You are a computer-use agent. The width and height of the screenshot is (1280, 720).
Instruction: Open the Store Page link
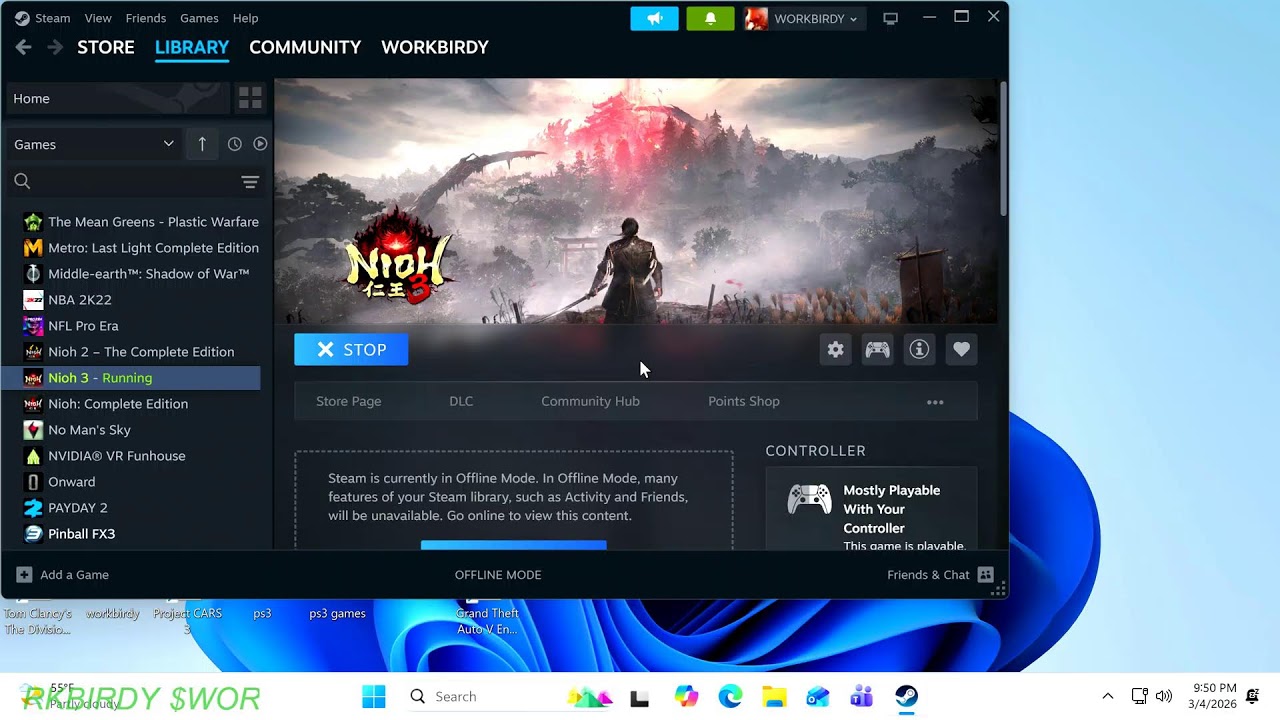tap(348, 401)
